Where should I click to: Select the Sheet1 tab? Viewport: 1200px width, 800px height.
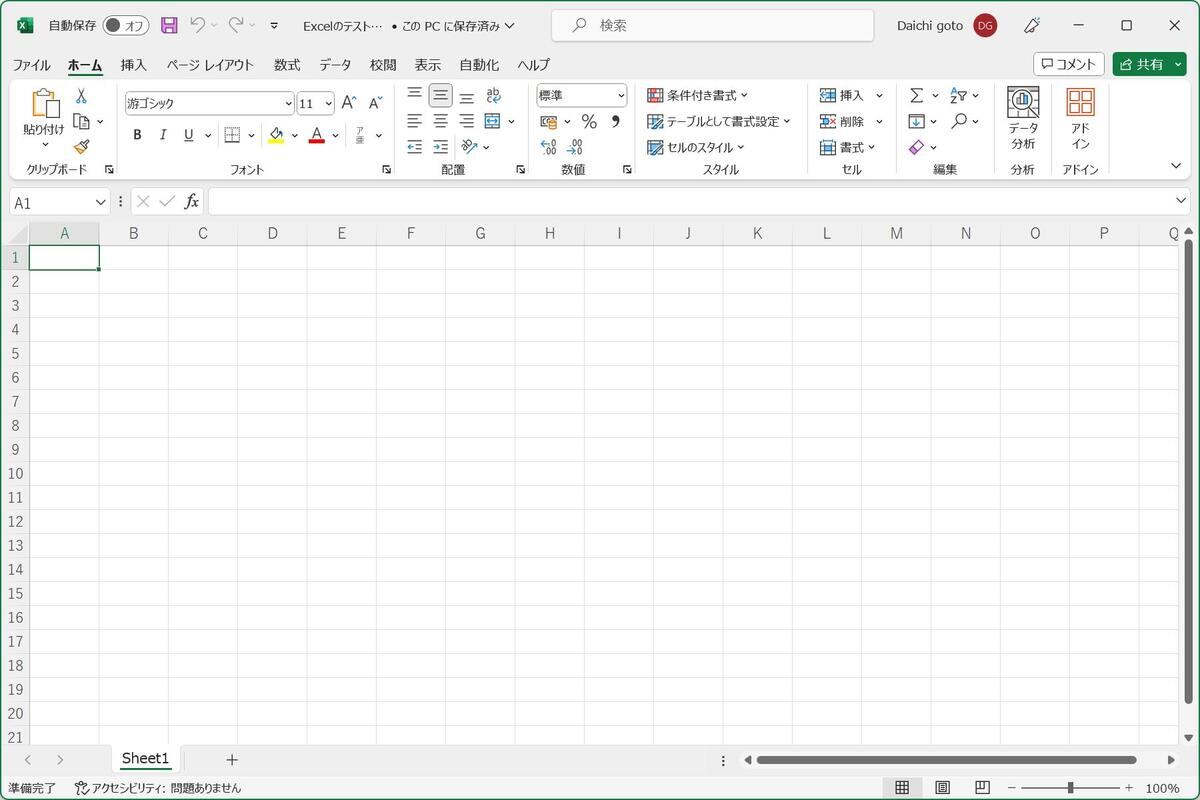pos(146,759)
